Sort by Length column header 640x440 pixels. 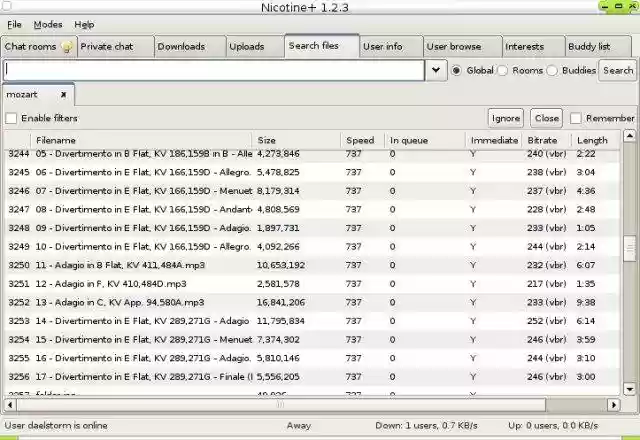click(x=596, y=140)
